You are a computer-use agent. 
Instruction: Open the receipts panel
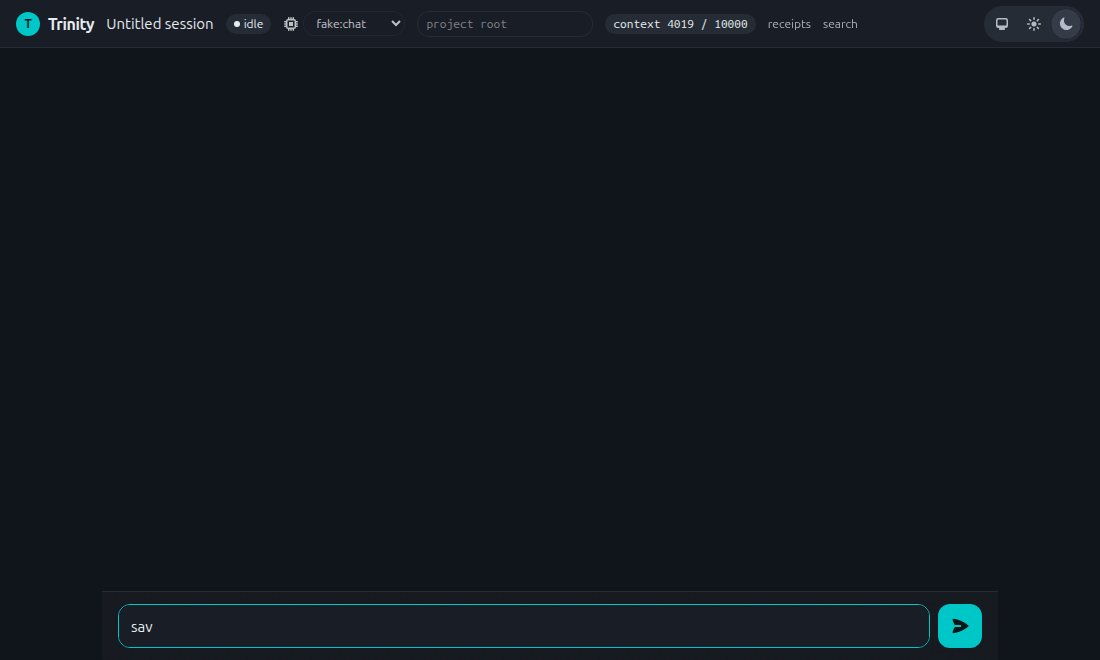(x=789, y=24)
